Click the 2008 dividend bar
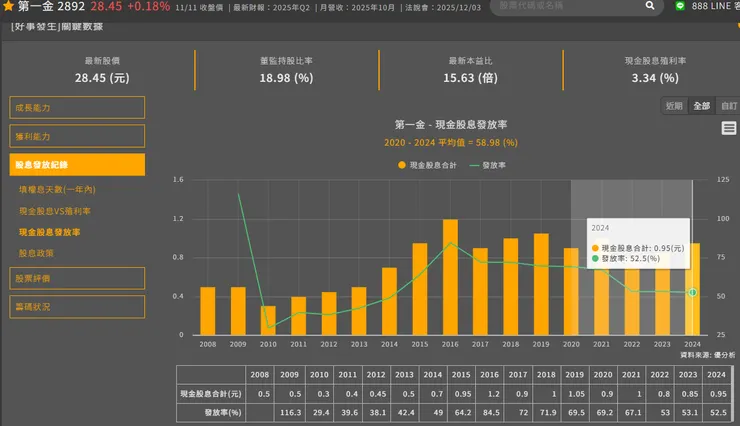This screenshot has height=426, width=740. tap(208, 311)
